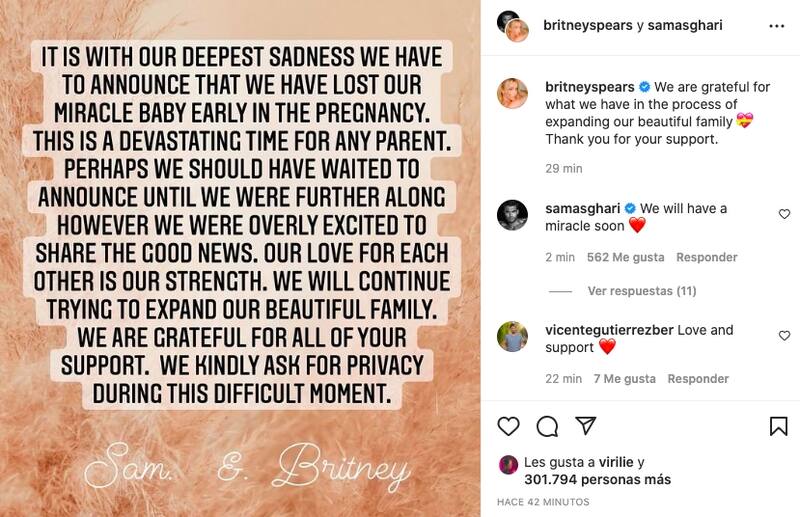Image resolution: width=800 pixels, height=517 pixels.
Task: Click the Sam & Britney announcement image
Action: [240, 258]
